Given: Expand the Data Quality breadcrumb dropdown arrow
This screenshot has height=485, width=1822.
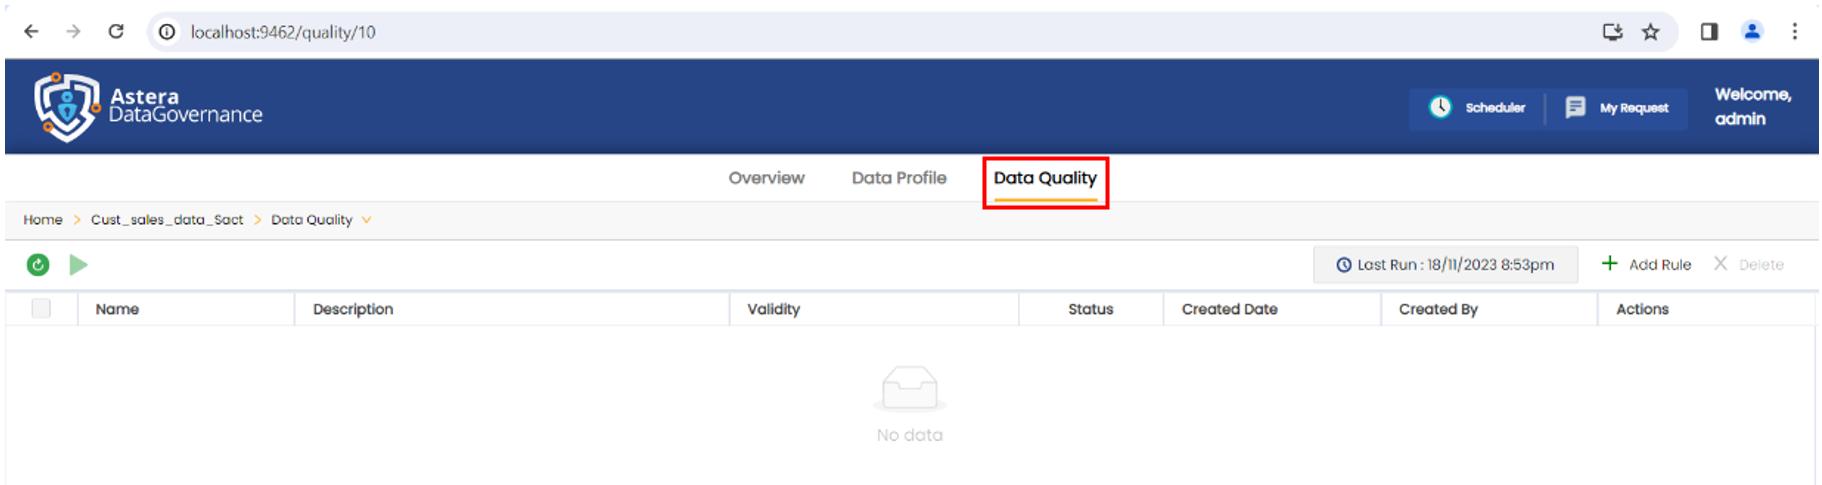Looking at the screenshot, I should tap(367, 220).
